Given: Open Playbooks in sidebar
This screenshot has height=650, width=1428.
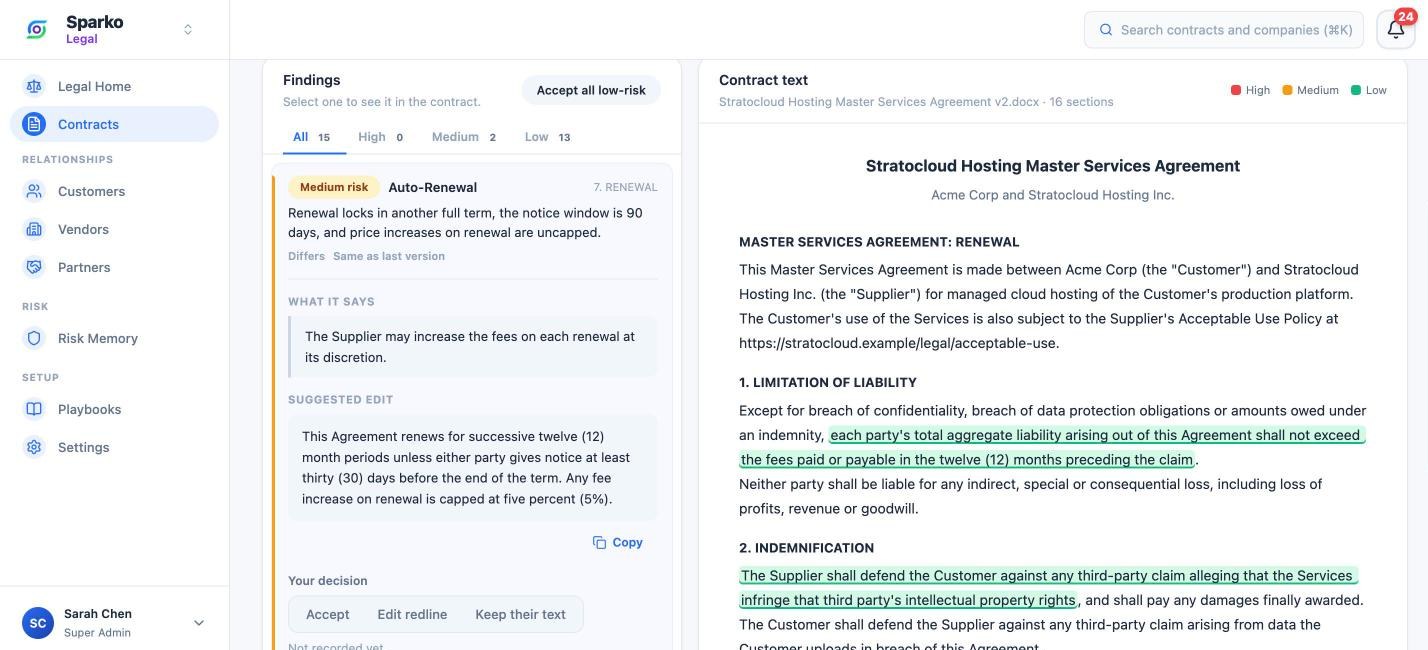Looking at the screenshot, I should (x=114, y=409).
